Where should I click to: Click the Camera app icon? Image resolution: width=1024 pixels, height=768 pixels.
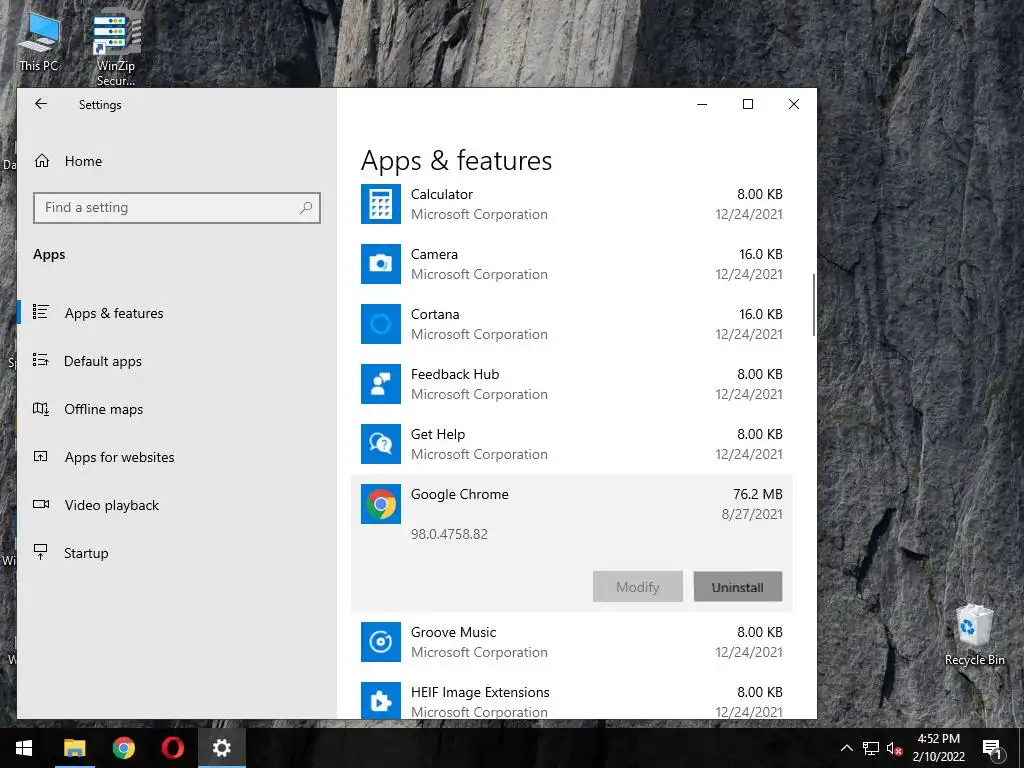(x=381, y=264)
